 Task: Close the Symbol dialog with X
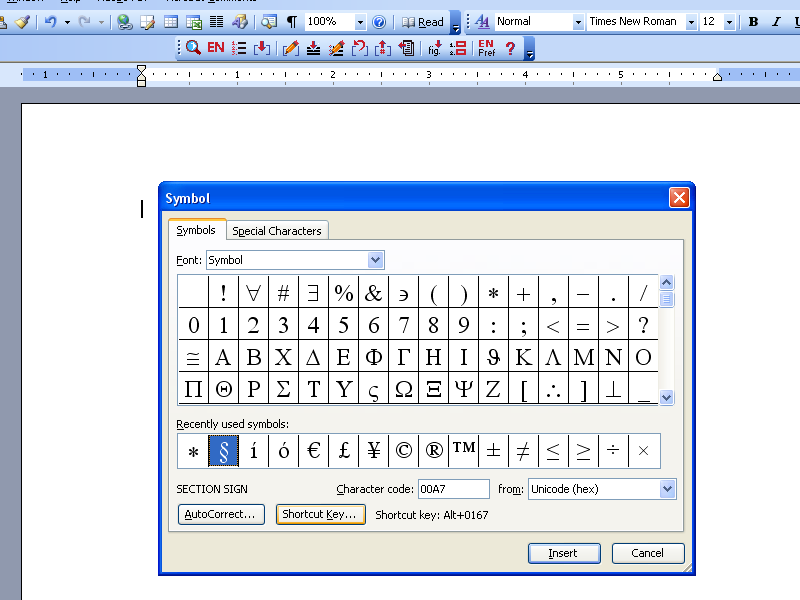[679, 197]
